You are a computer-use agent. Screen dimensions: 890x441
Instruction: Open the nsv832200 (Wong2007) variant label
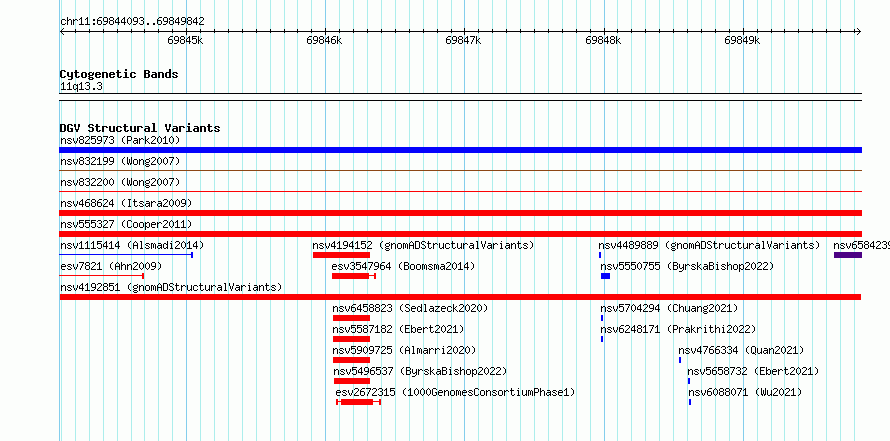(120, 182)
